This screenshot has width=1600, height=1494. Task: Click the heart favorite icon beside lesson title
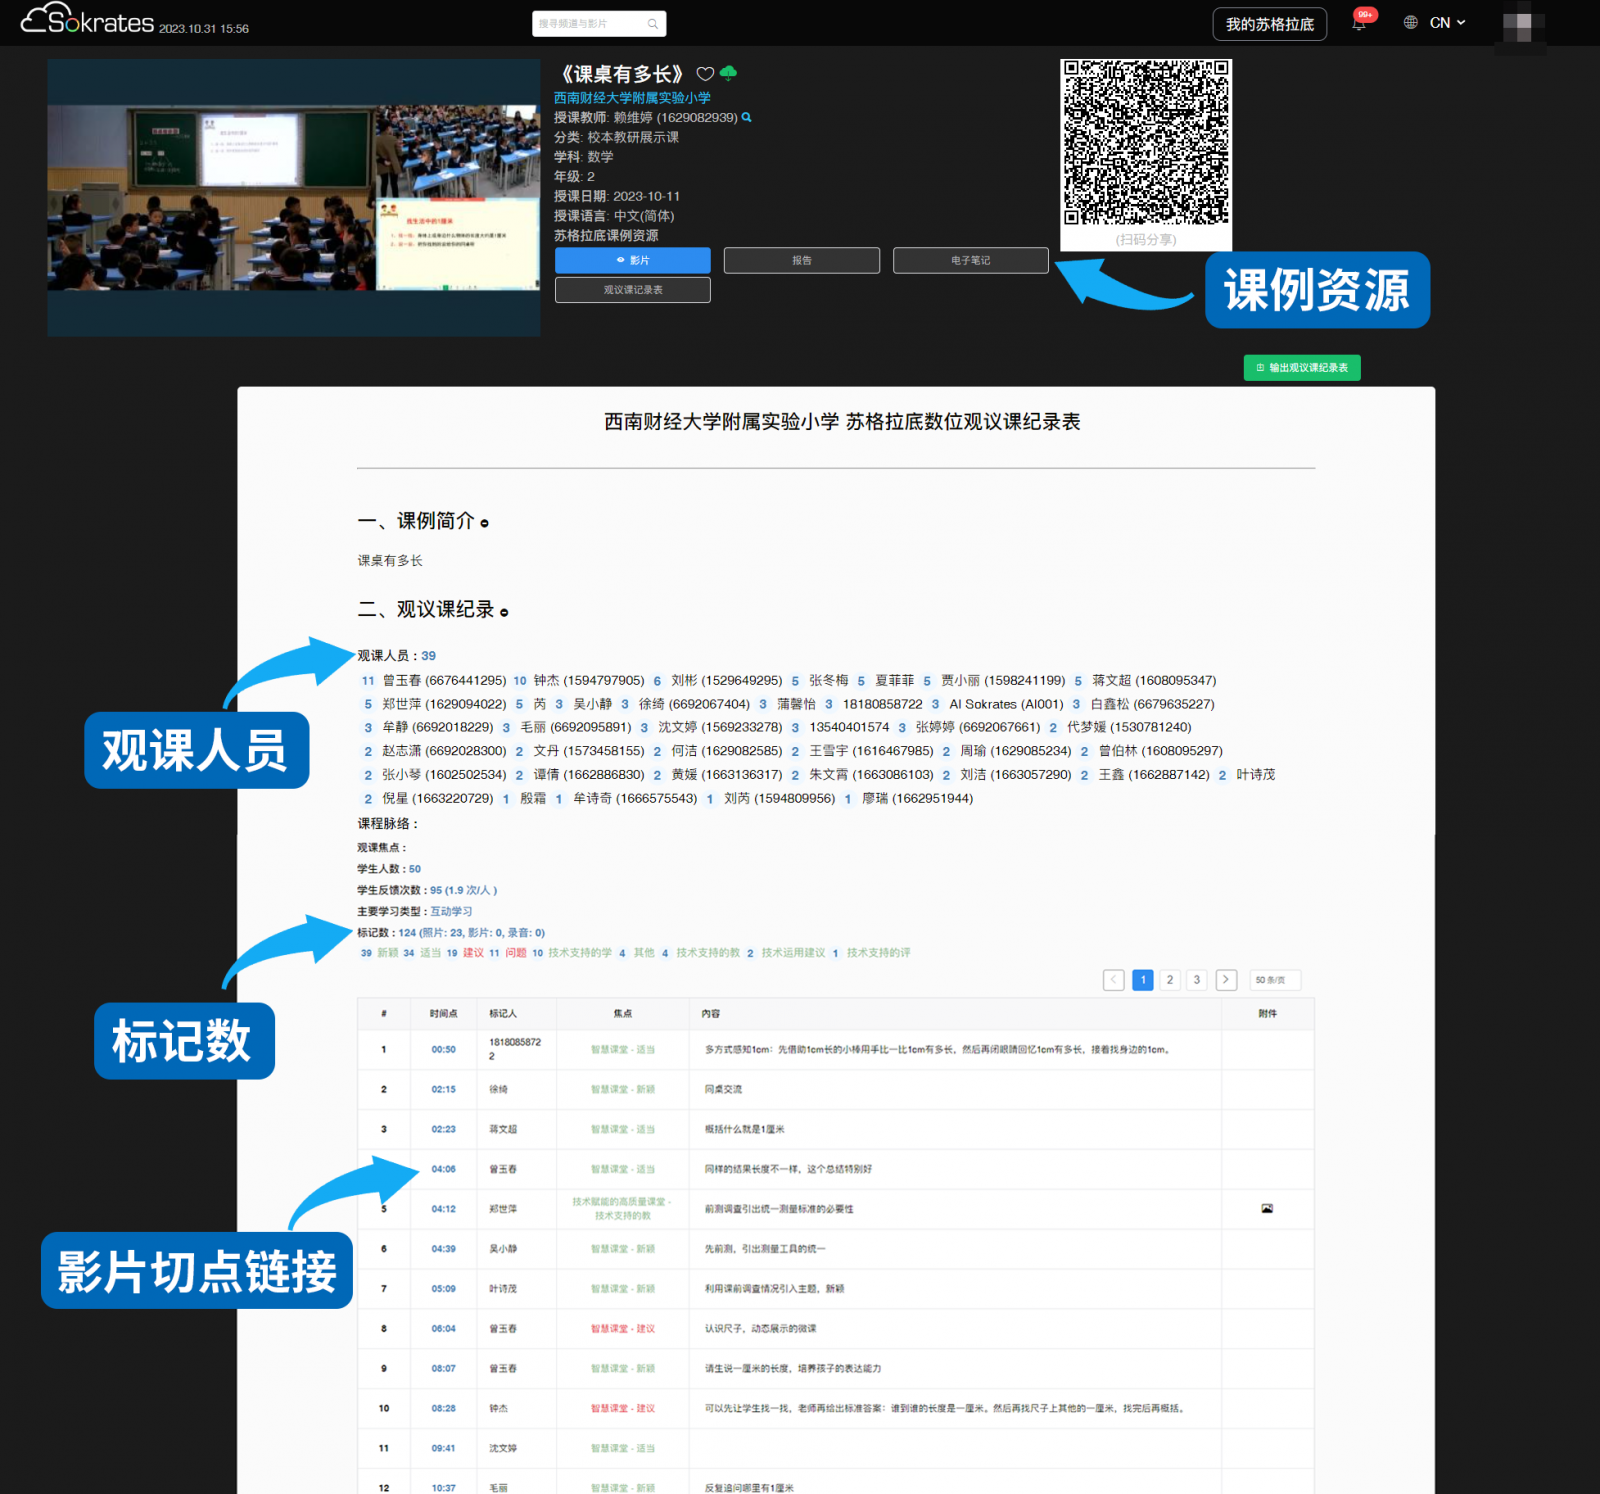pyautogui.click(x=705, y=74)
